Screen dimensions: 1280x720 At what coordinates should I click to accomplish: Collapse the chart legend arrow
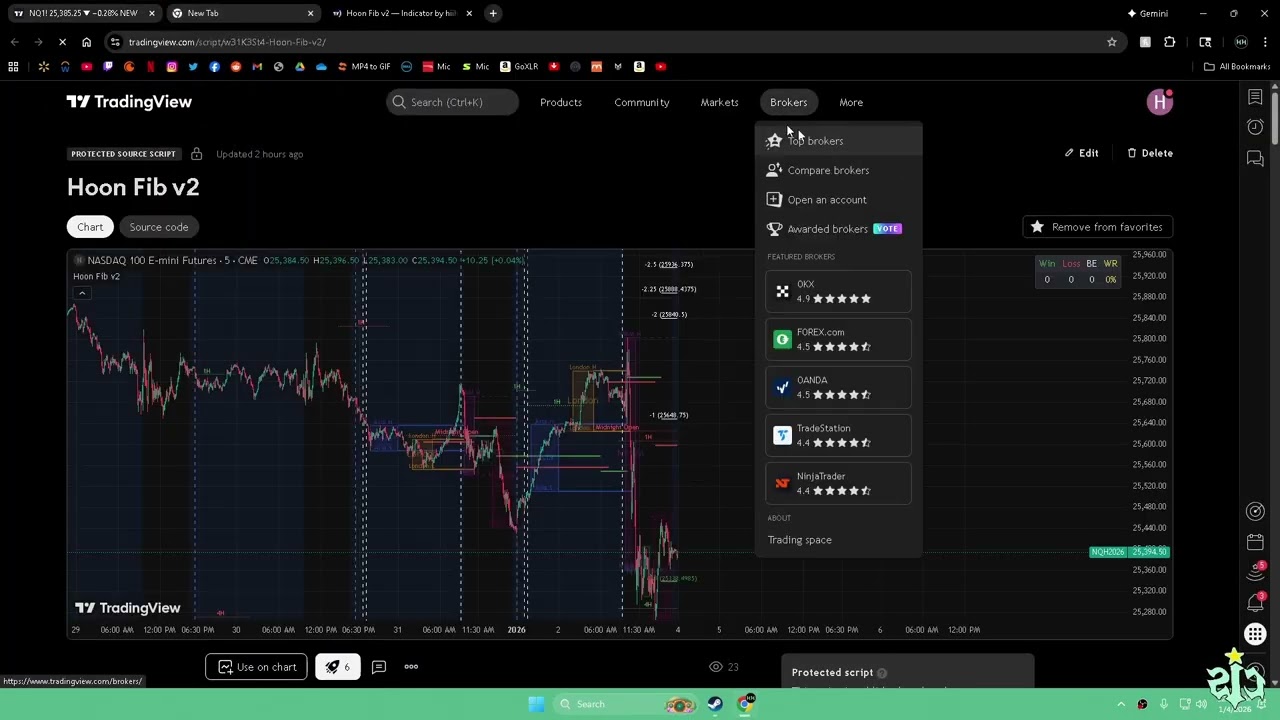pyautogui.click(x=82, y=293)
